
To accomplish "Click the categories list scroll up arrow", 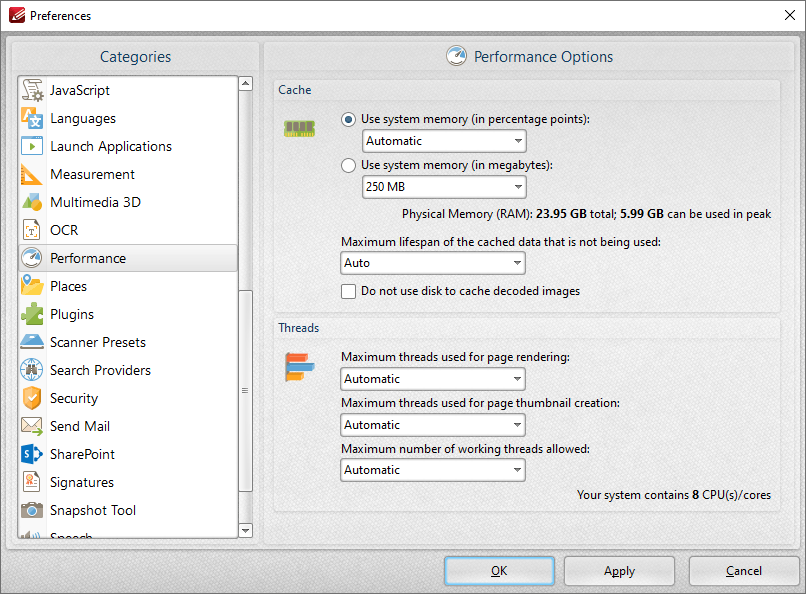I will point(246,83).
